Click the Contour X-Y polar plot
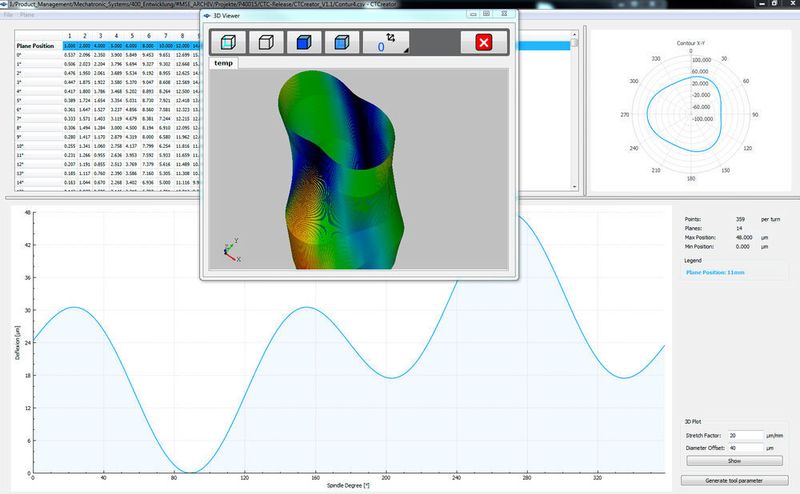This screenshot has height=494, width=800. pos(691,113)
